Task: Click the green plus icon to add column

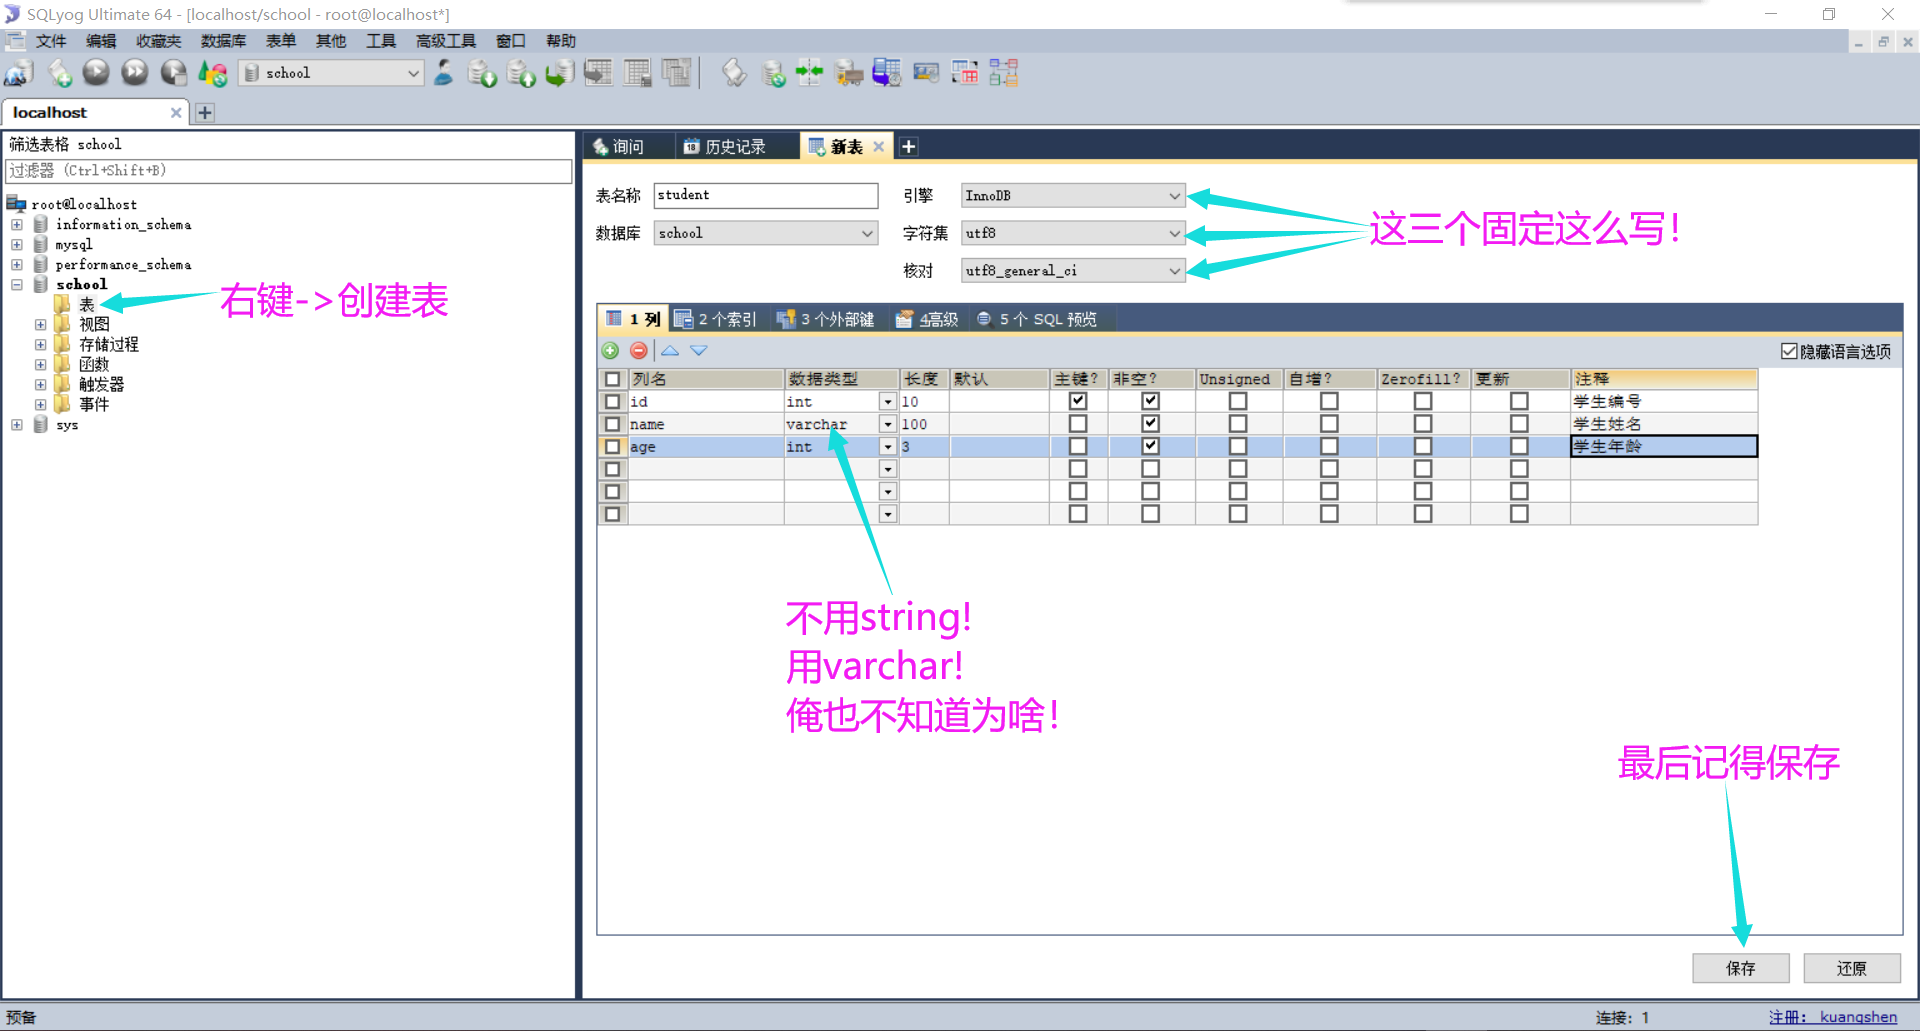Action: (x=610, y=350)
